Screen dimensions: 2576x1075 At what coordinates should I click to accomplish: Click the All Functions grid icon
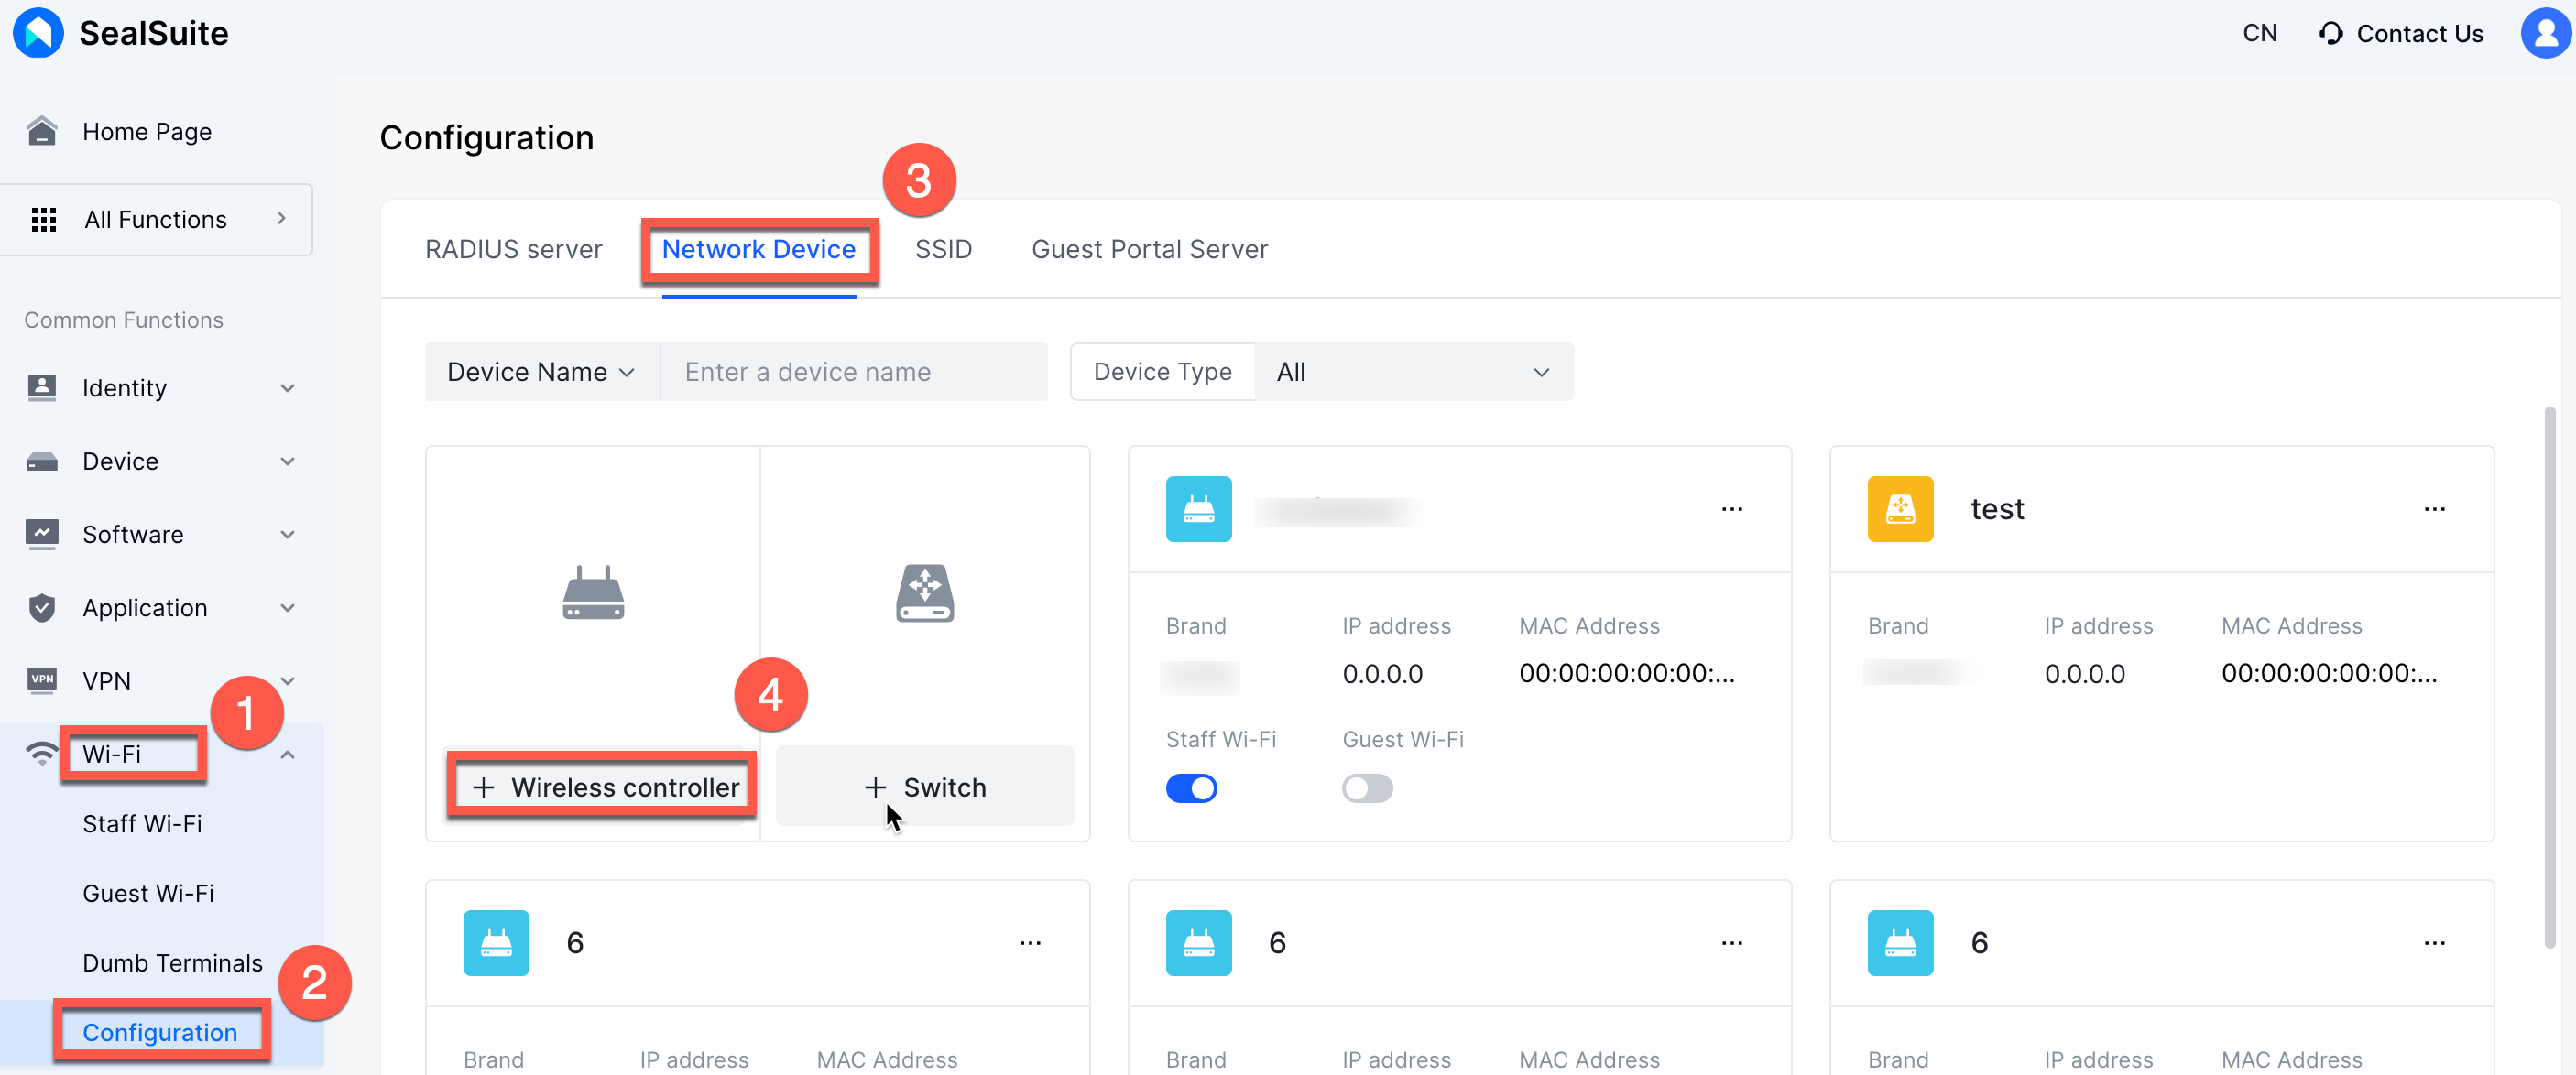pos(44,220)
